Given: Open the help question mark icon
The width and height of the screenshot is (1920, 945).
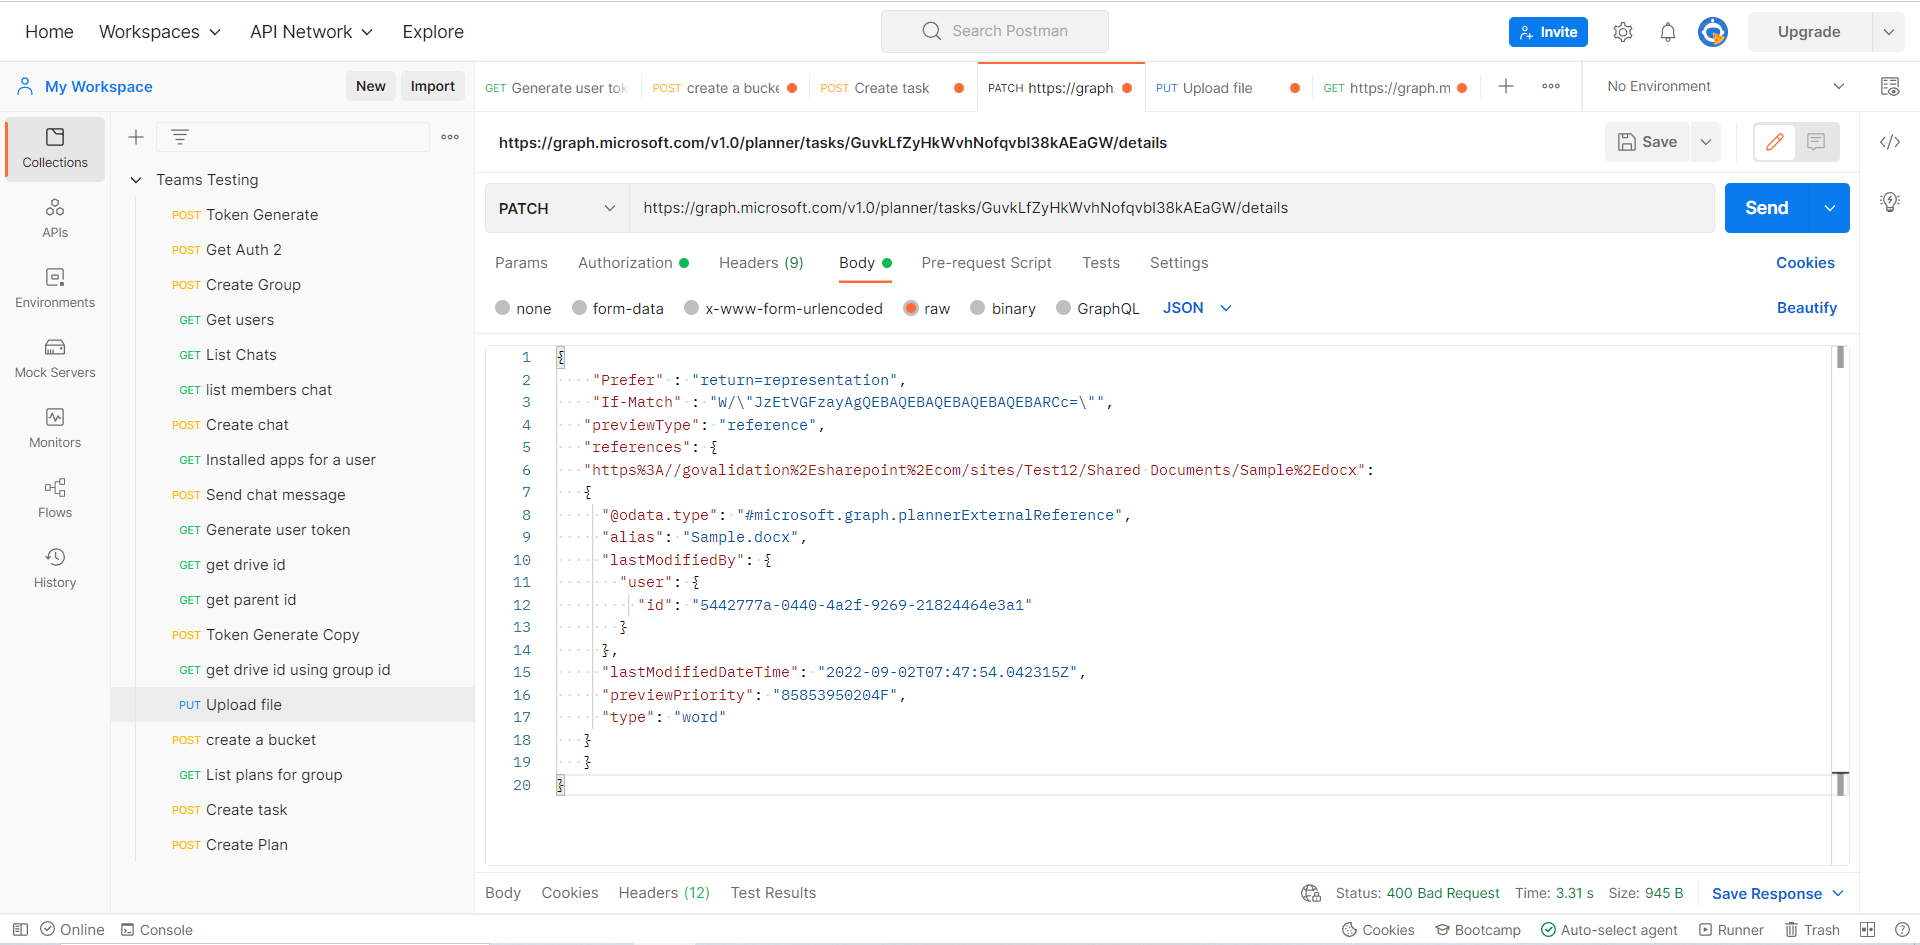Looking at the screenshot, I should click(x=1902, y=930).
